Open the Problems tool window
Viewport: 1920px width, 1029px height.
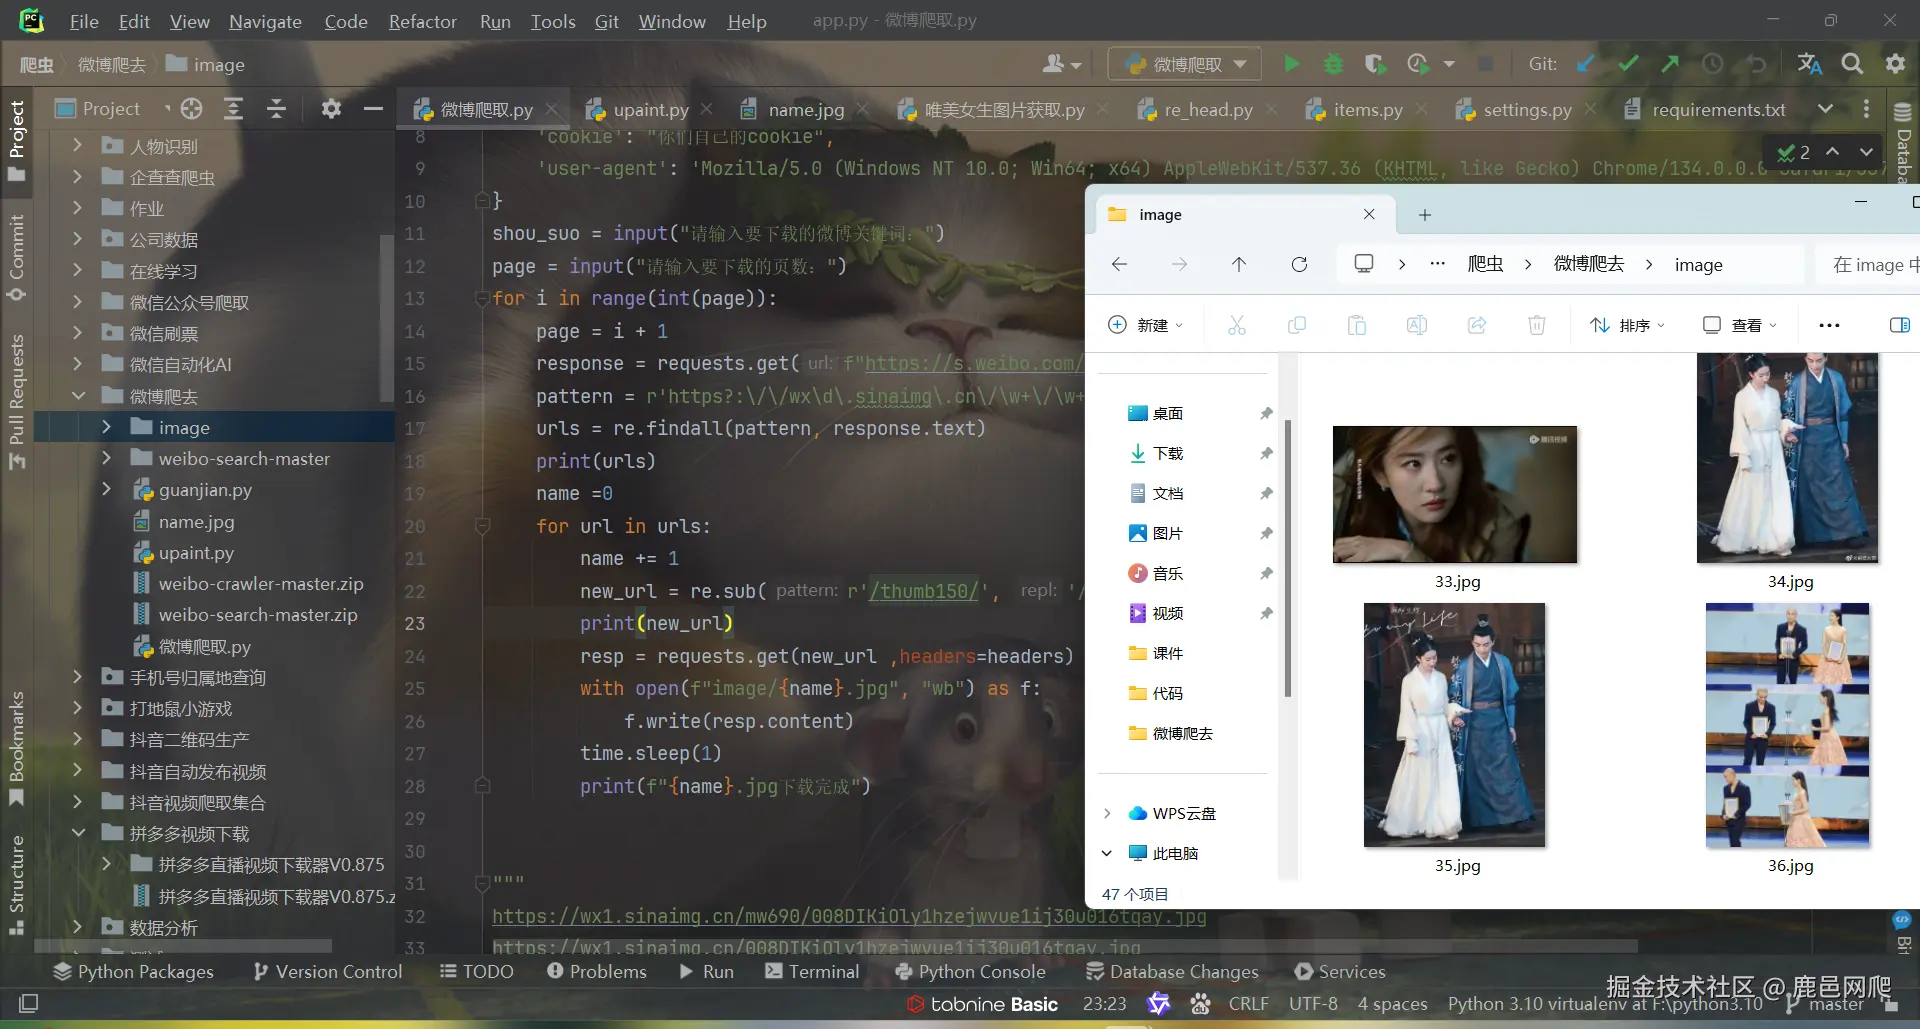(597, 971)
